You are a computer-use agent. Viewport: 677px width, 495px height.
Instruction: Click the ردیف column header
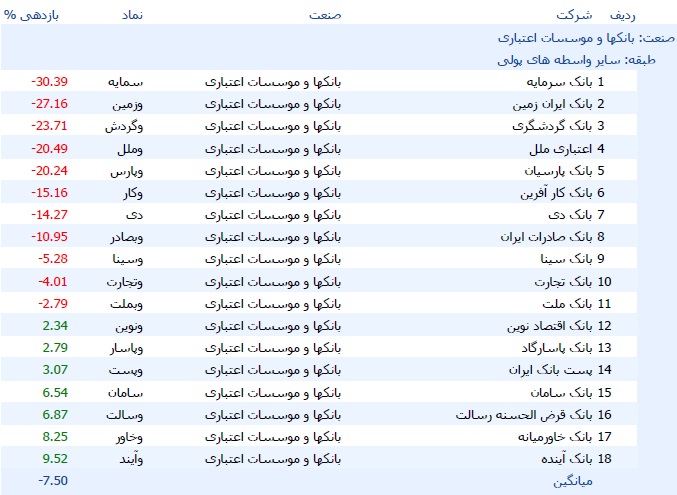pos(623,15)
